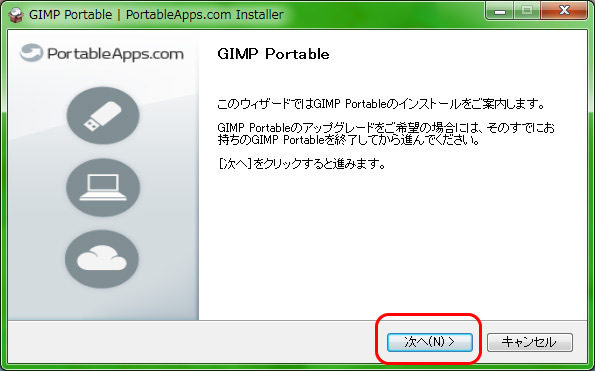Click the キャンセル button
The width and height of the screenshot is (595, 371).
click(x=530, y=342)
